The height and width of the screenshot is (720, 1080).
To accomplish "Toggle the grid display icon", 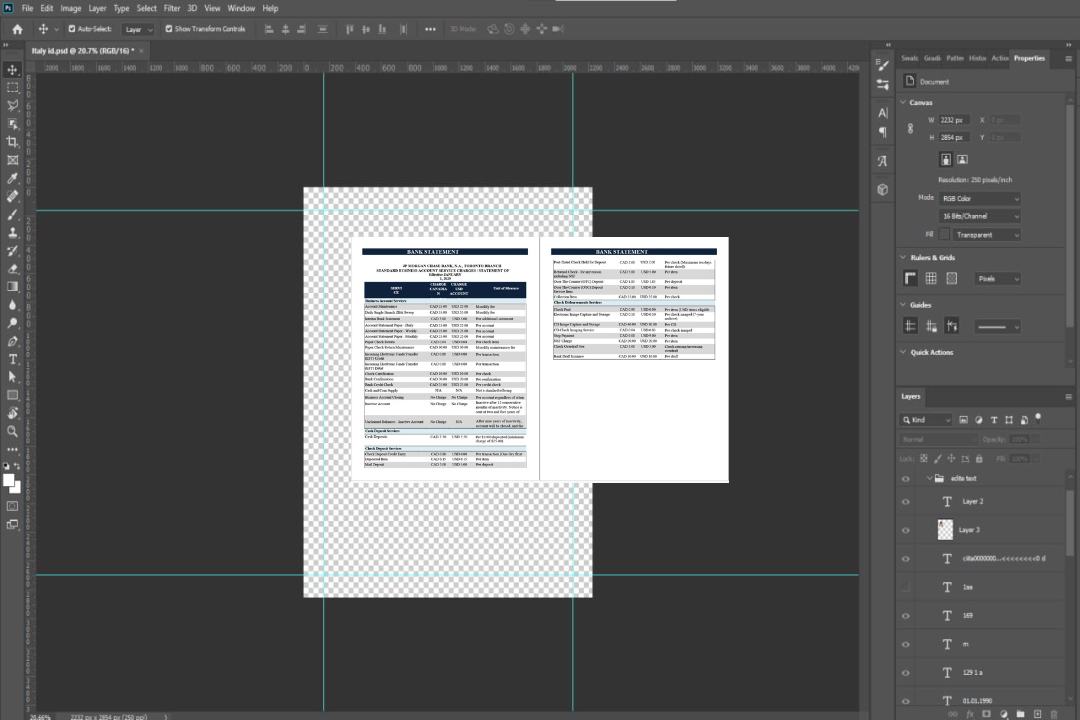I will 931,278.
